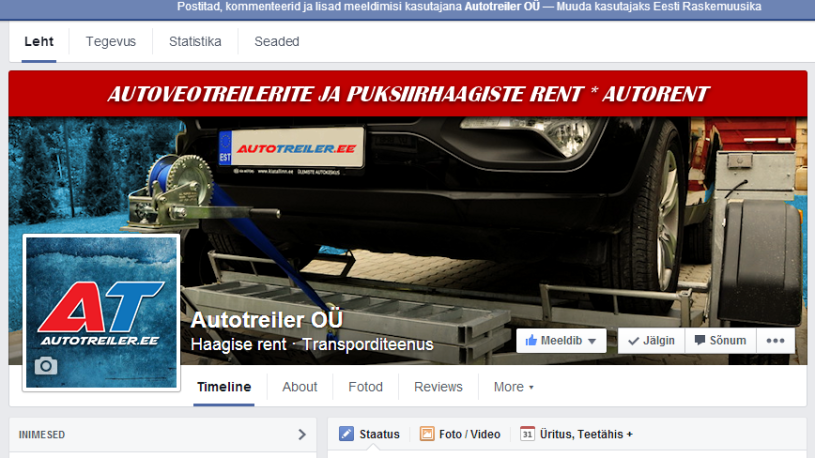Open the Statistika tab
Screen dimensions: 815x458
[x=195, y=42]
